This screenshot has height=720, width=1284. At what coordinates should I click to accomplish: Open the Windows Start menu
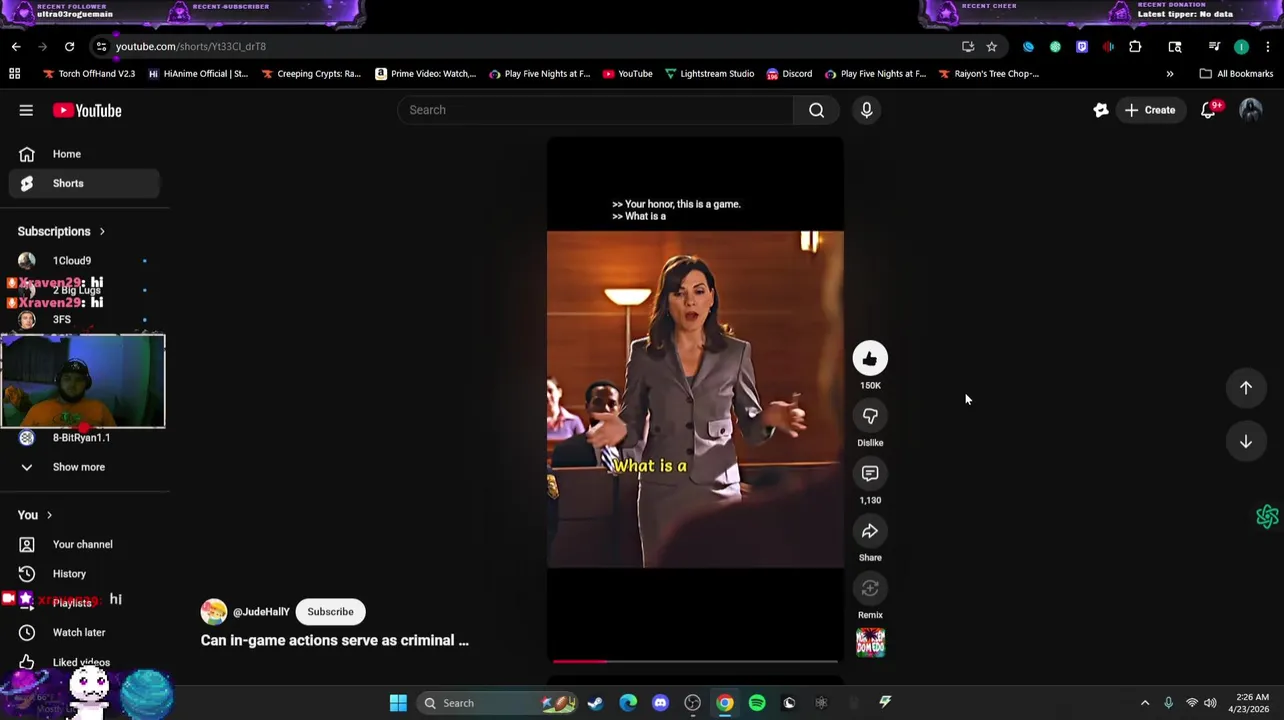click(x=398, y=703)
